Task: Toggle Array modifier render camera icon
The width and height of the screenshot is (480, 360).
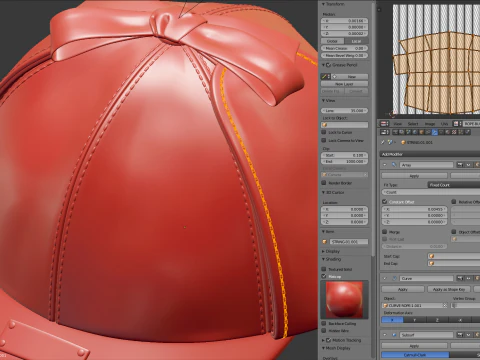Action: (460, 165)
